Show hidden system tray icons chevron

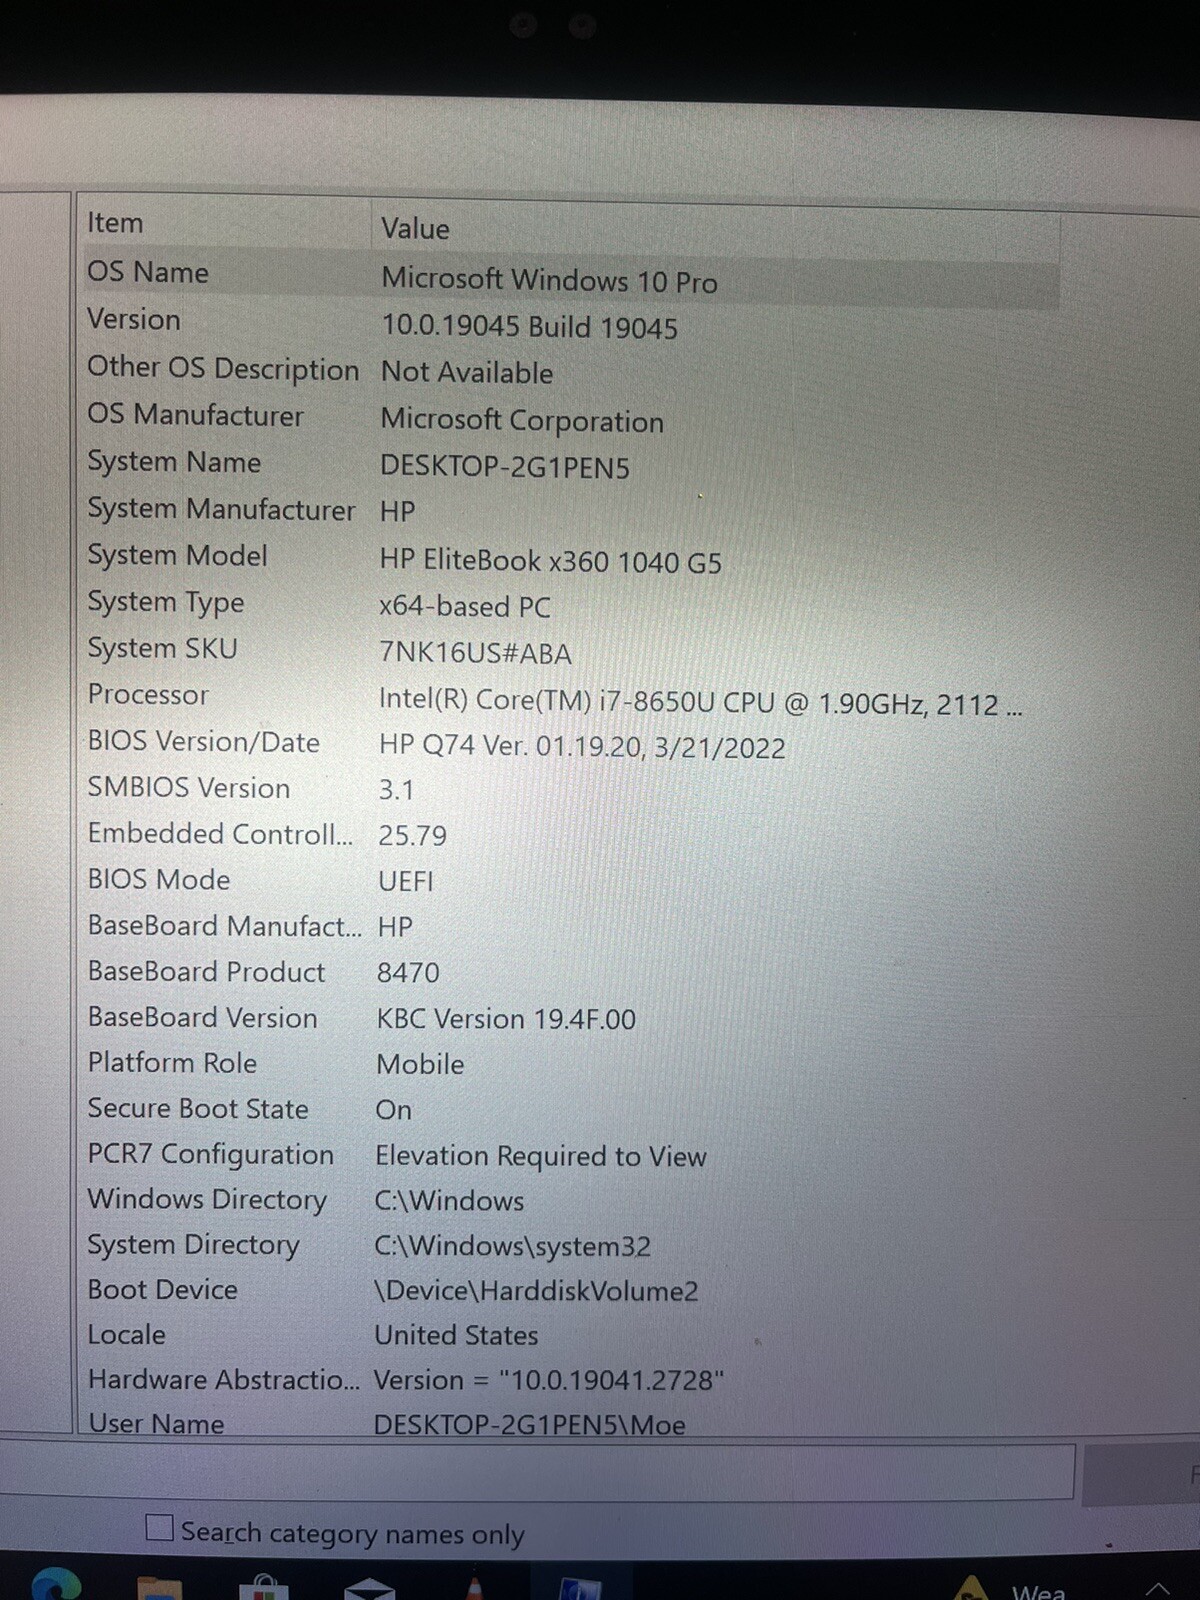click(x=1157, y=1589)
